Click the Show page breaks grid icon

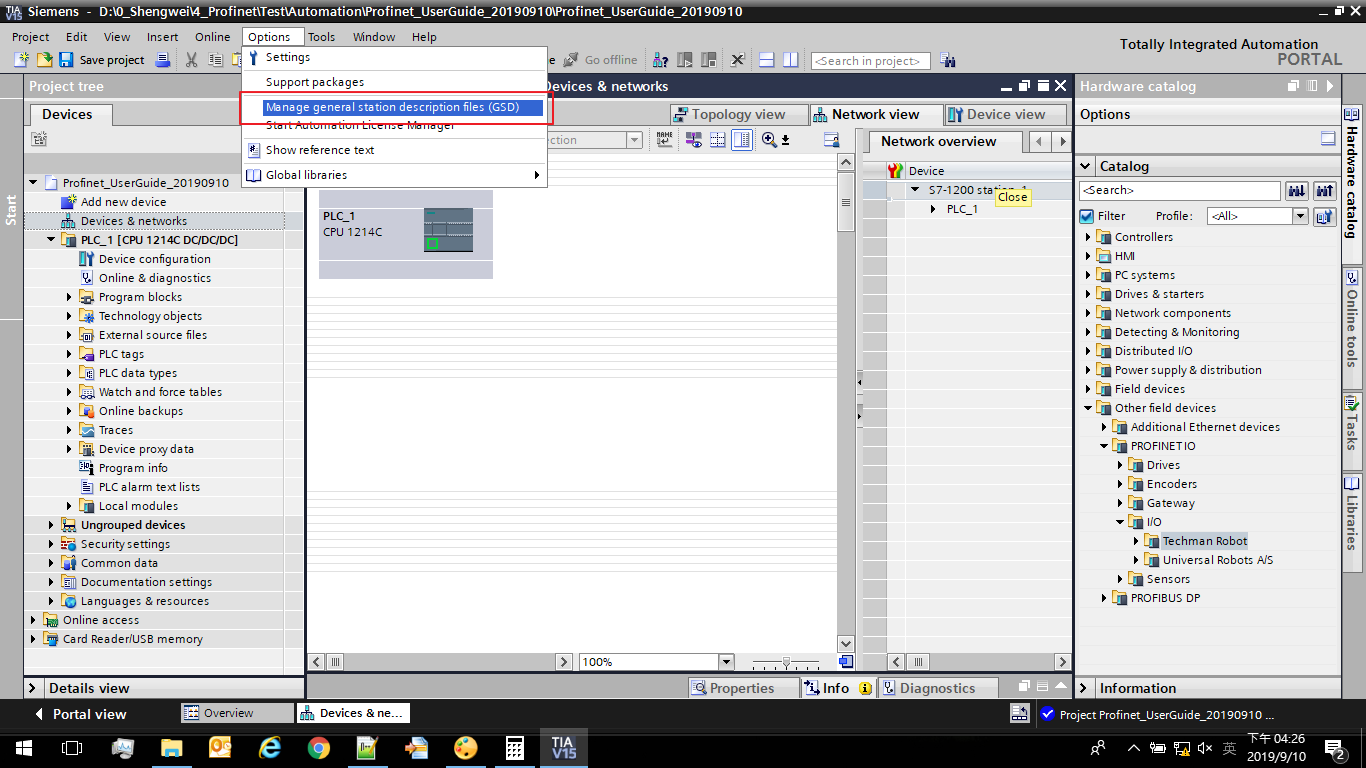pyautogui.click(x=717, y=140)
